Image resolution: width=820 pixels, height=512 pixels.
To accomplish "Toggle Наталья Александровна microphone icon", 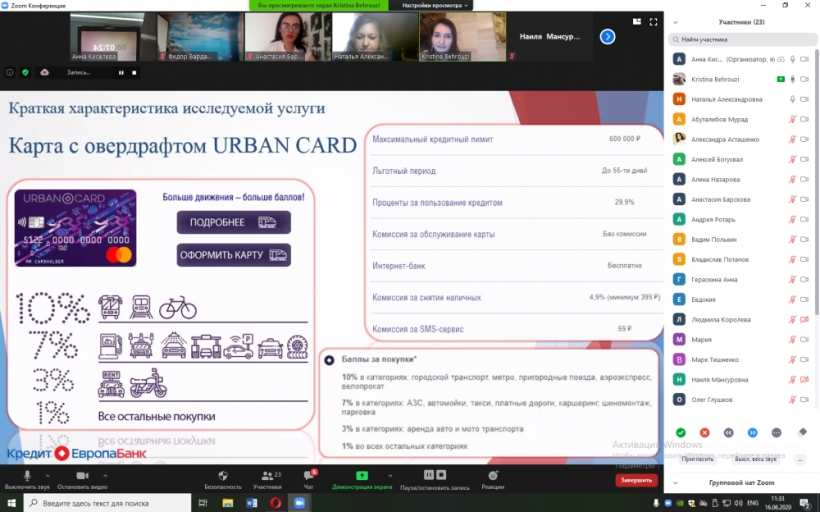I will point(792,99).
